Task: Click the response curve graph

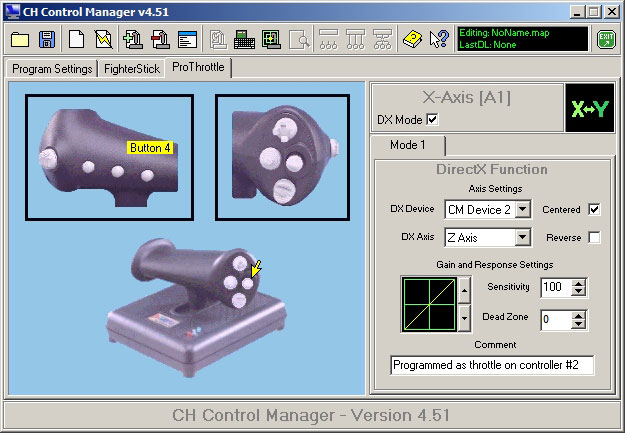Action: 429,304
